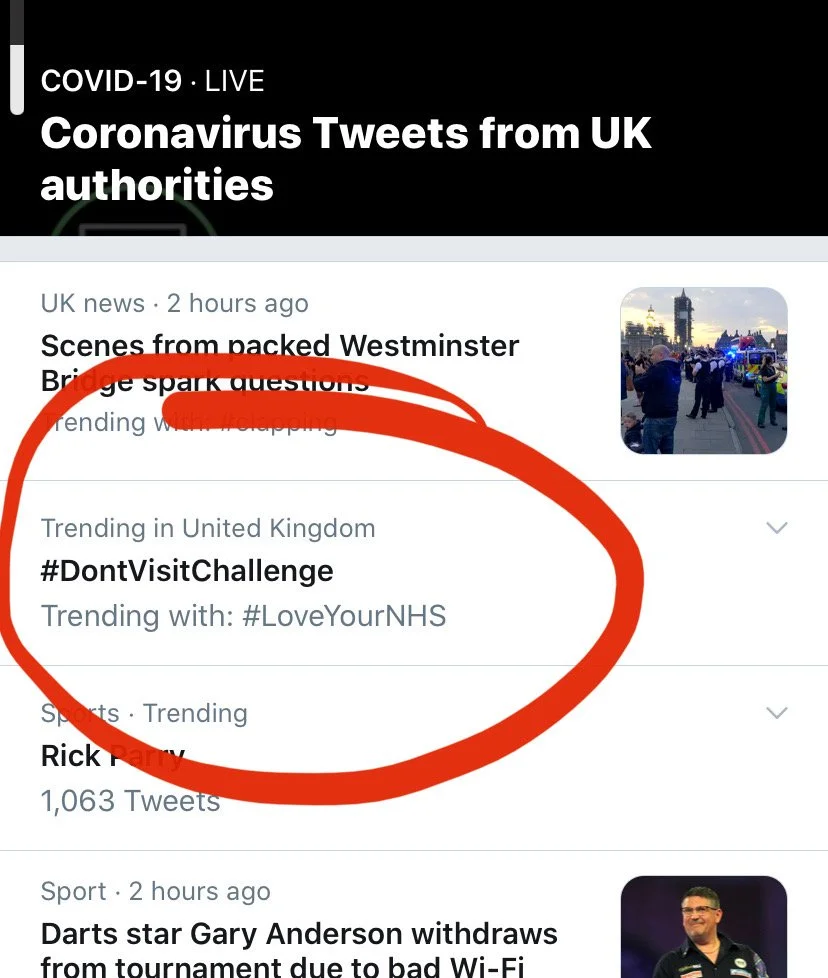828x978 pixels.
Task: Tap the COVID-19 LIVE label
Action: click(152, 81)
